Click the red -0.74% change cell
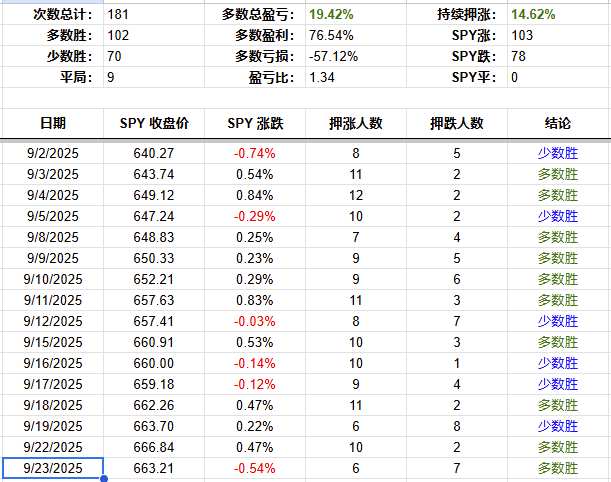This screenshot has height=482, width=611. pyautogui.click(x=255, y=153)
